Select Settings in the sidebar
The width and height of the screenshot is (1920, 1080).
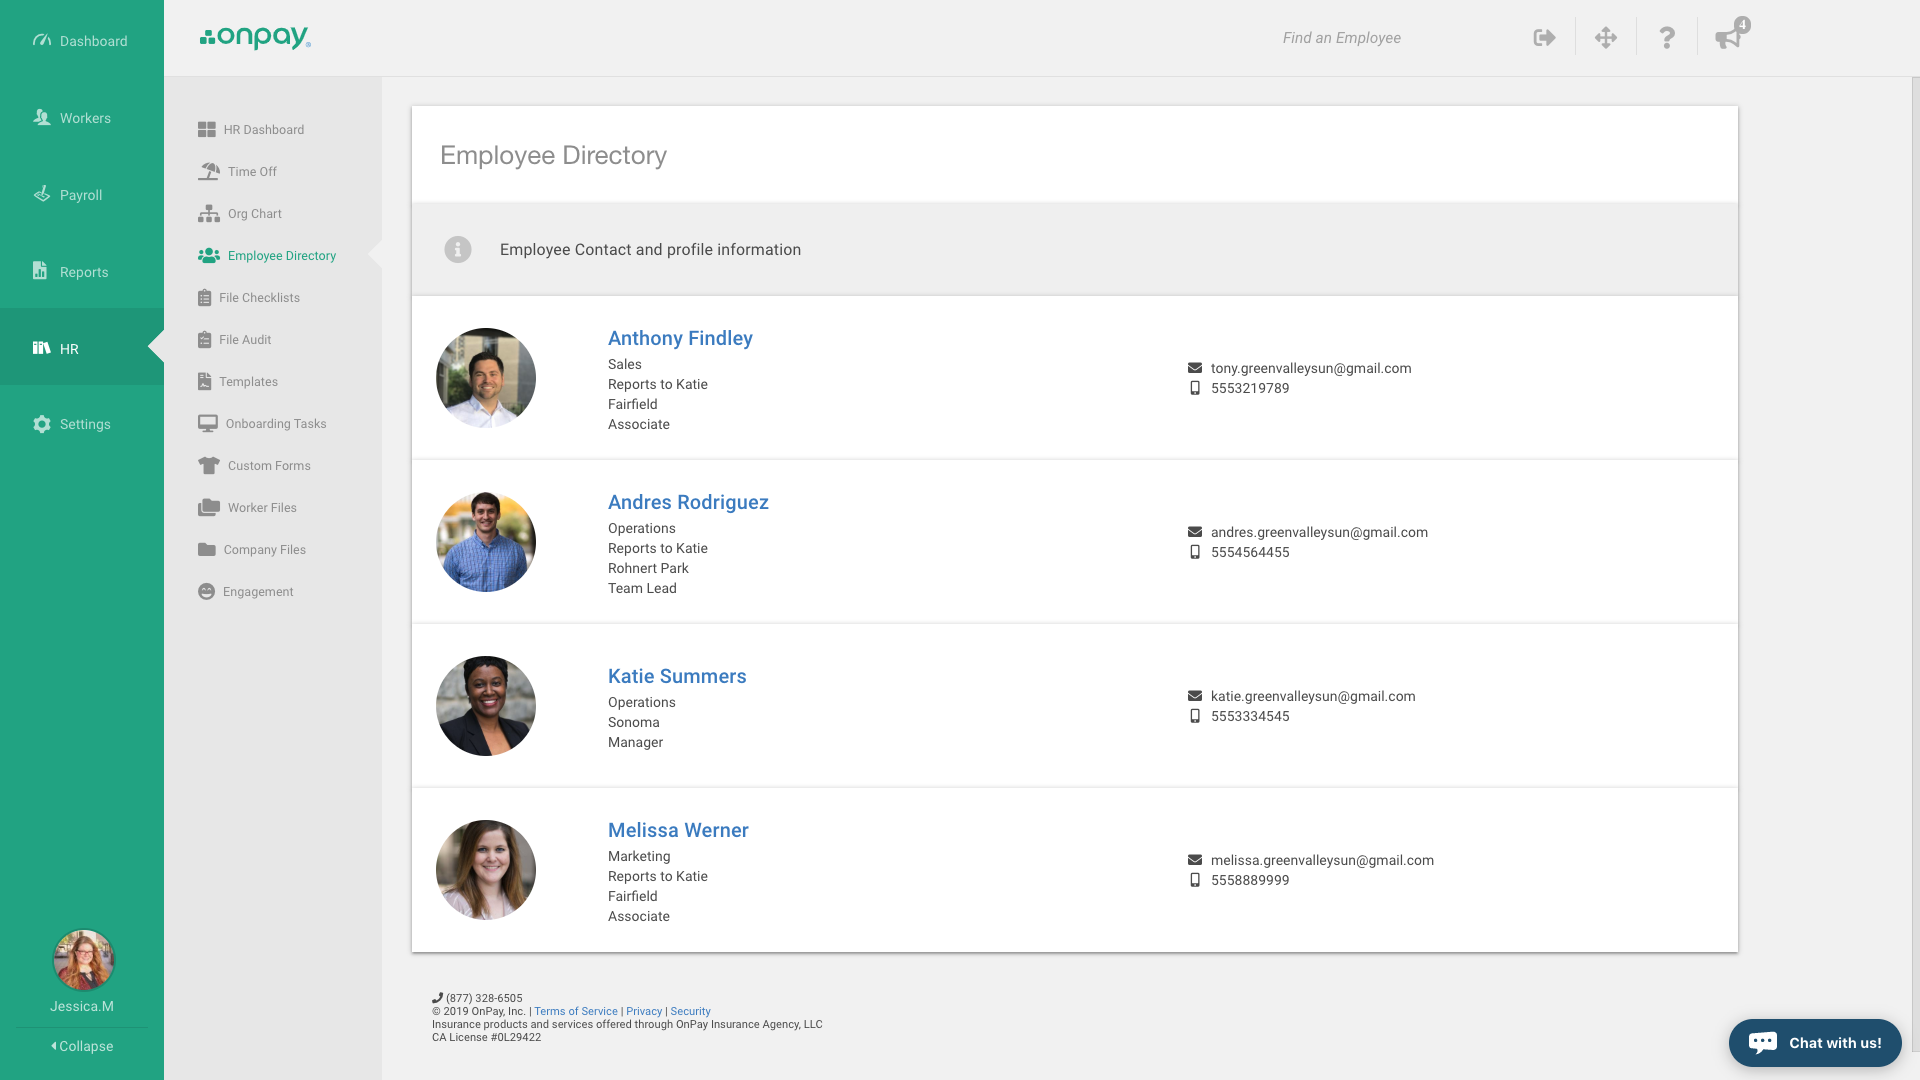(82, 424)
